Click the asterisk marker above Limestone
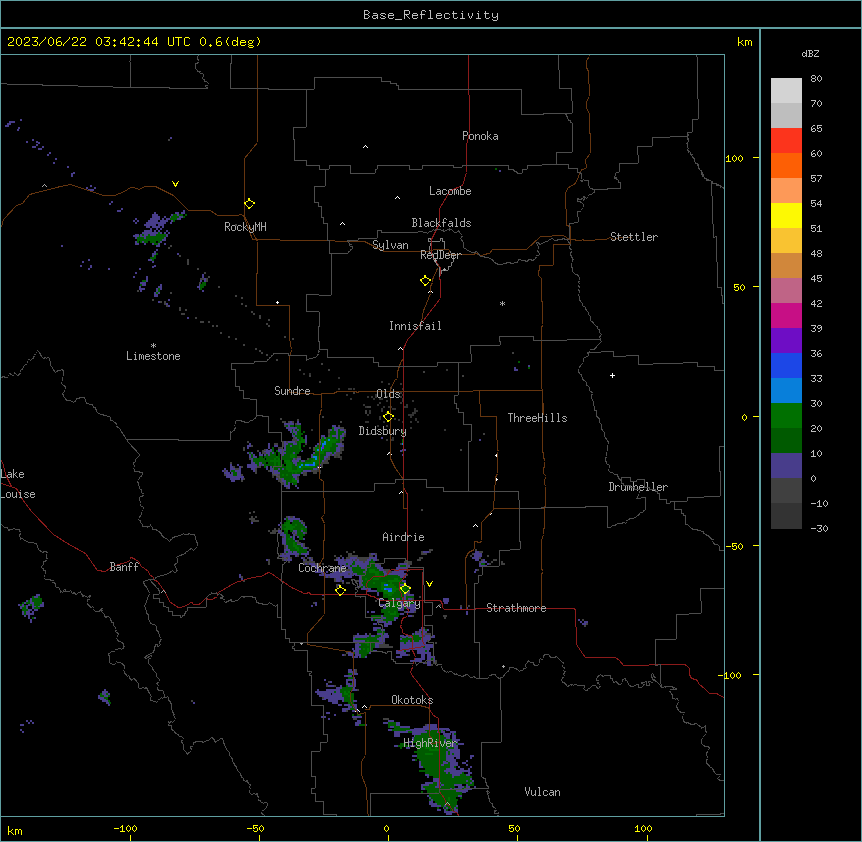The image size is (862, 842). click(x=153, y=346)
